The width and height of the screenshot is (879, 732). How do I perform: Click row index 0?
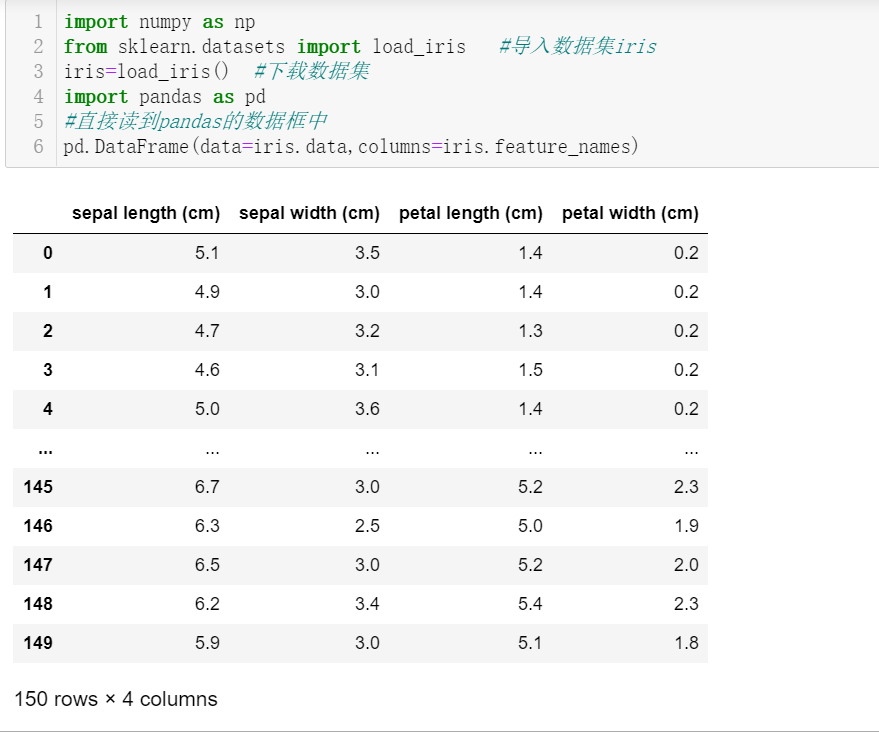click(48, 253)
